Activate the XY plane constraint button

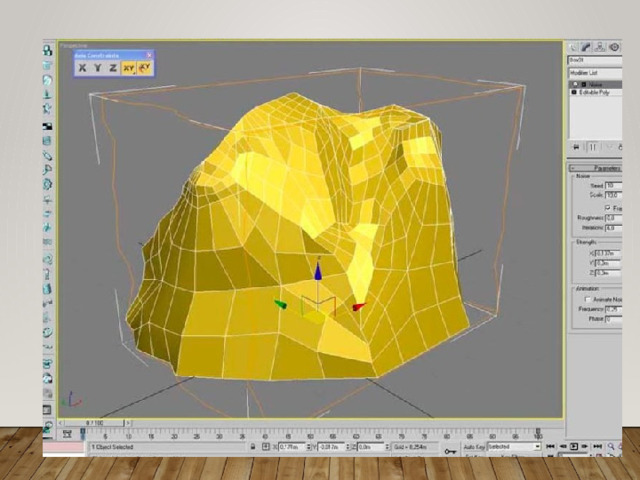pos(129,68)
